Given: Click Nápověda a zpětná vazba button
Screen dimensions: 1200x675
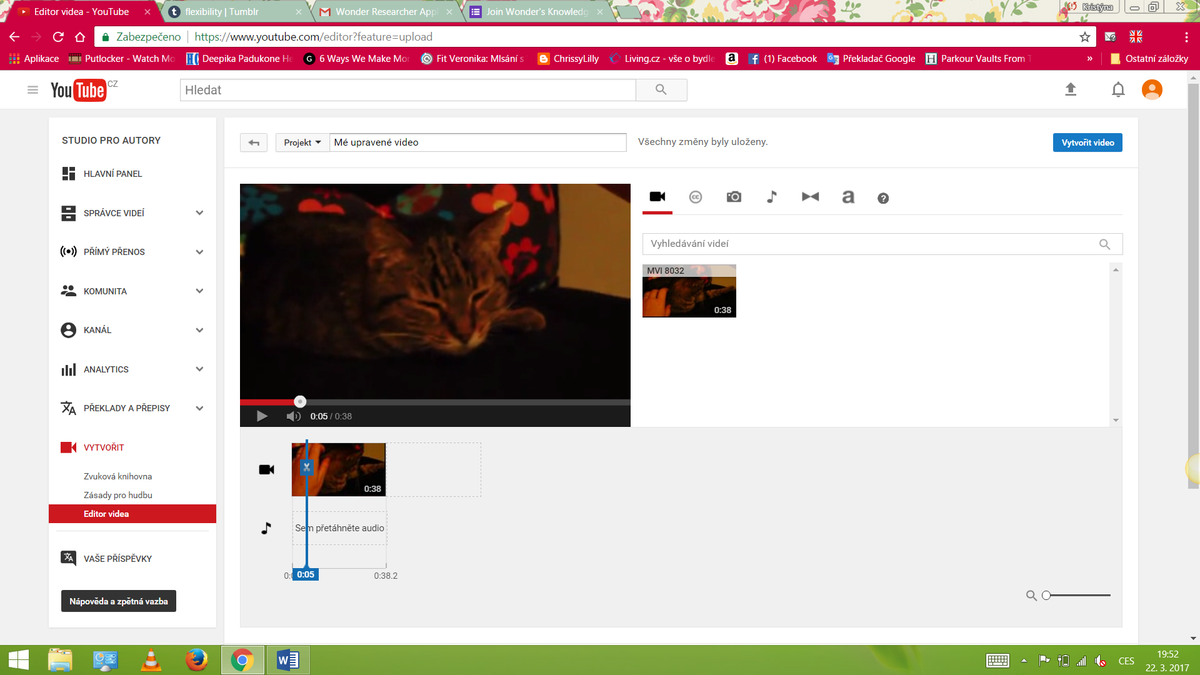Looking at the screenshot, I should click(x=118, y=602).
